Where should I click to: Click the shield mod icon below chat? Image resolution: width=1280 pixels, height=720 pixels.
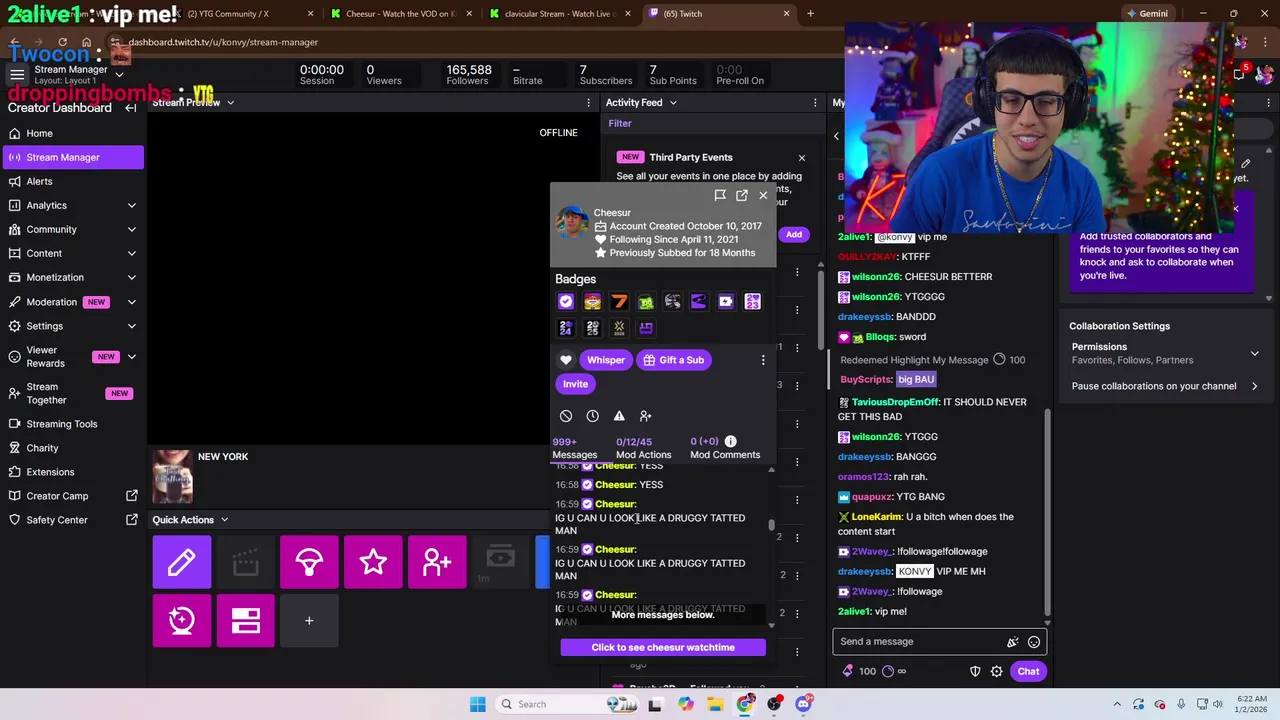pyautogui.click(x=975, y=672)
